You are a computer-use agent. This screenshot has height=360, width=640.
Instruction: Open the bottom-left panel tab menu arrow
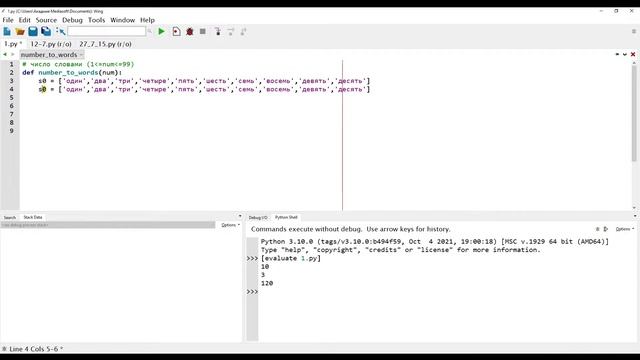click(240, 216)
